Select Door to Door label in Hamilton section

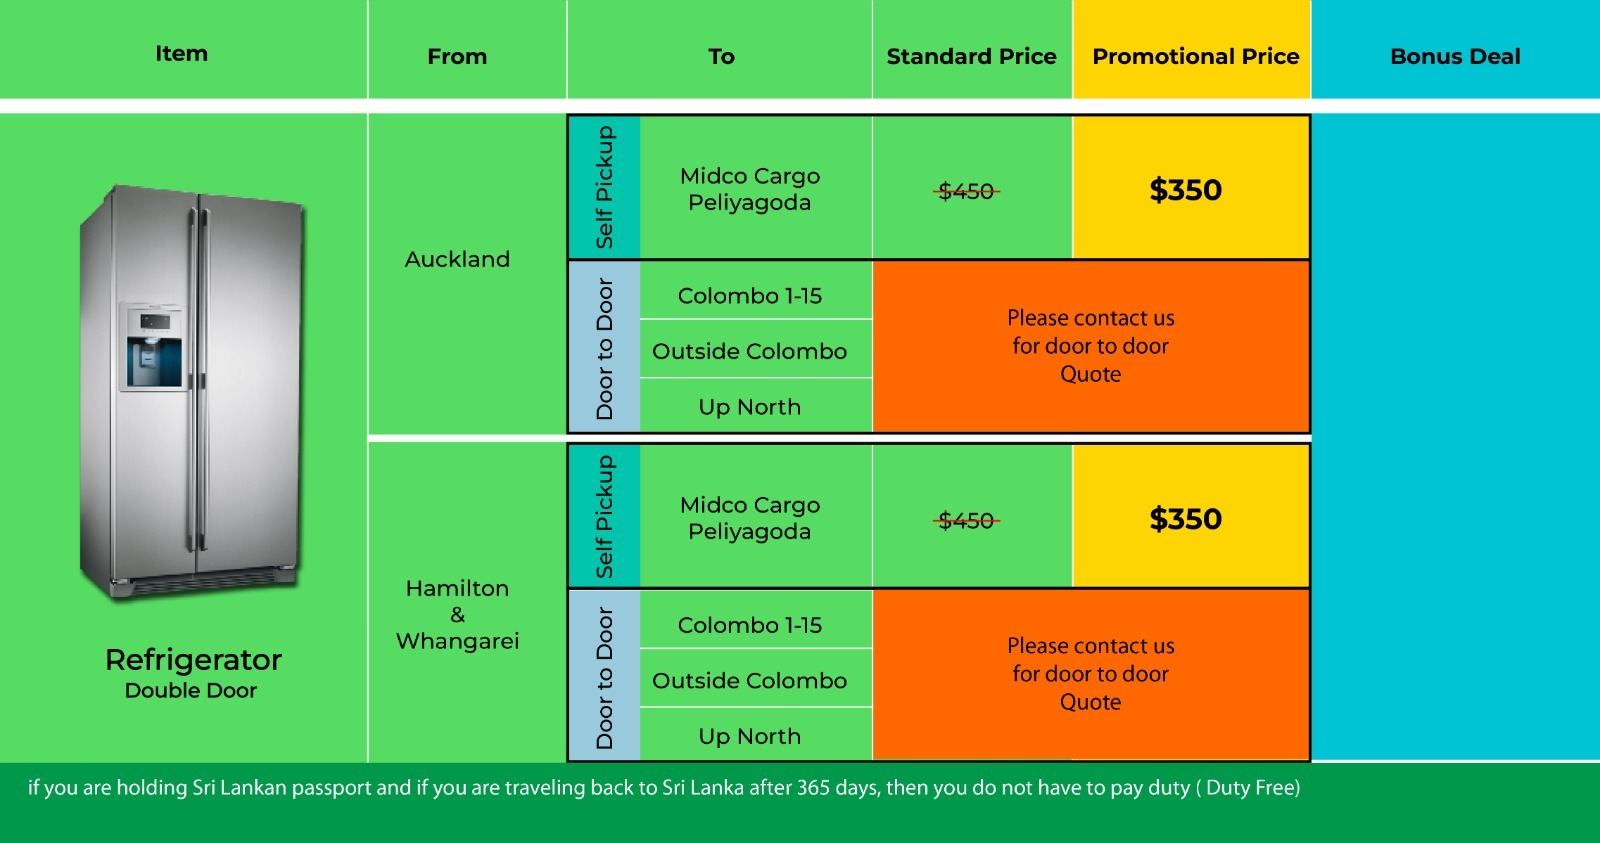point(604,677)
